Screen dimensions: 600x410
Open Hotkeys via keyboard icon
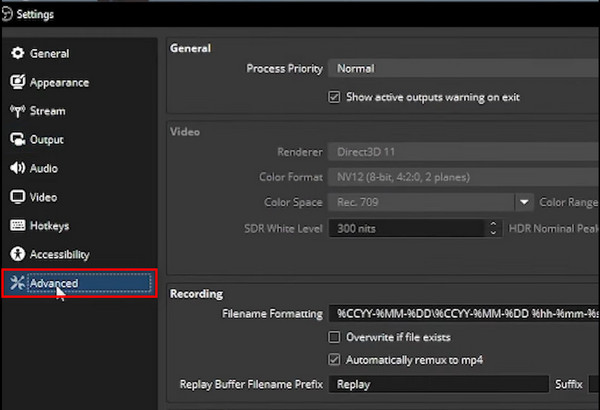point(17,226)
